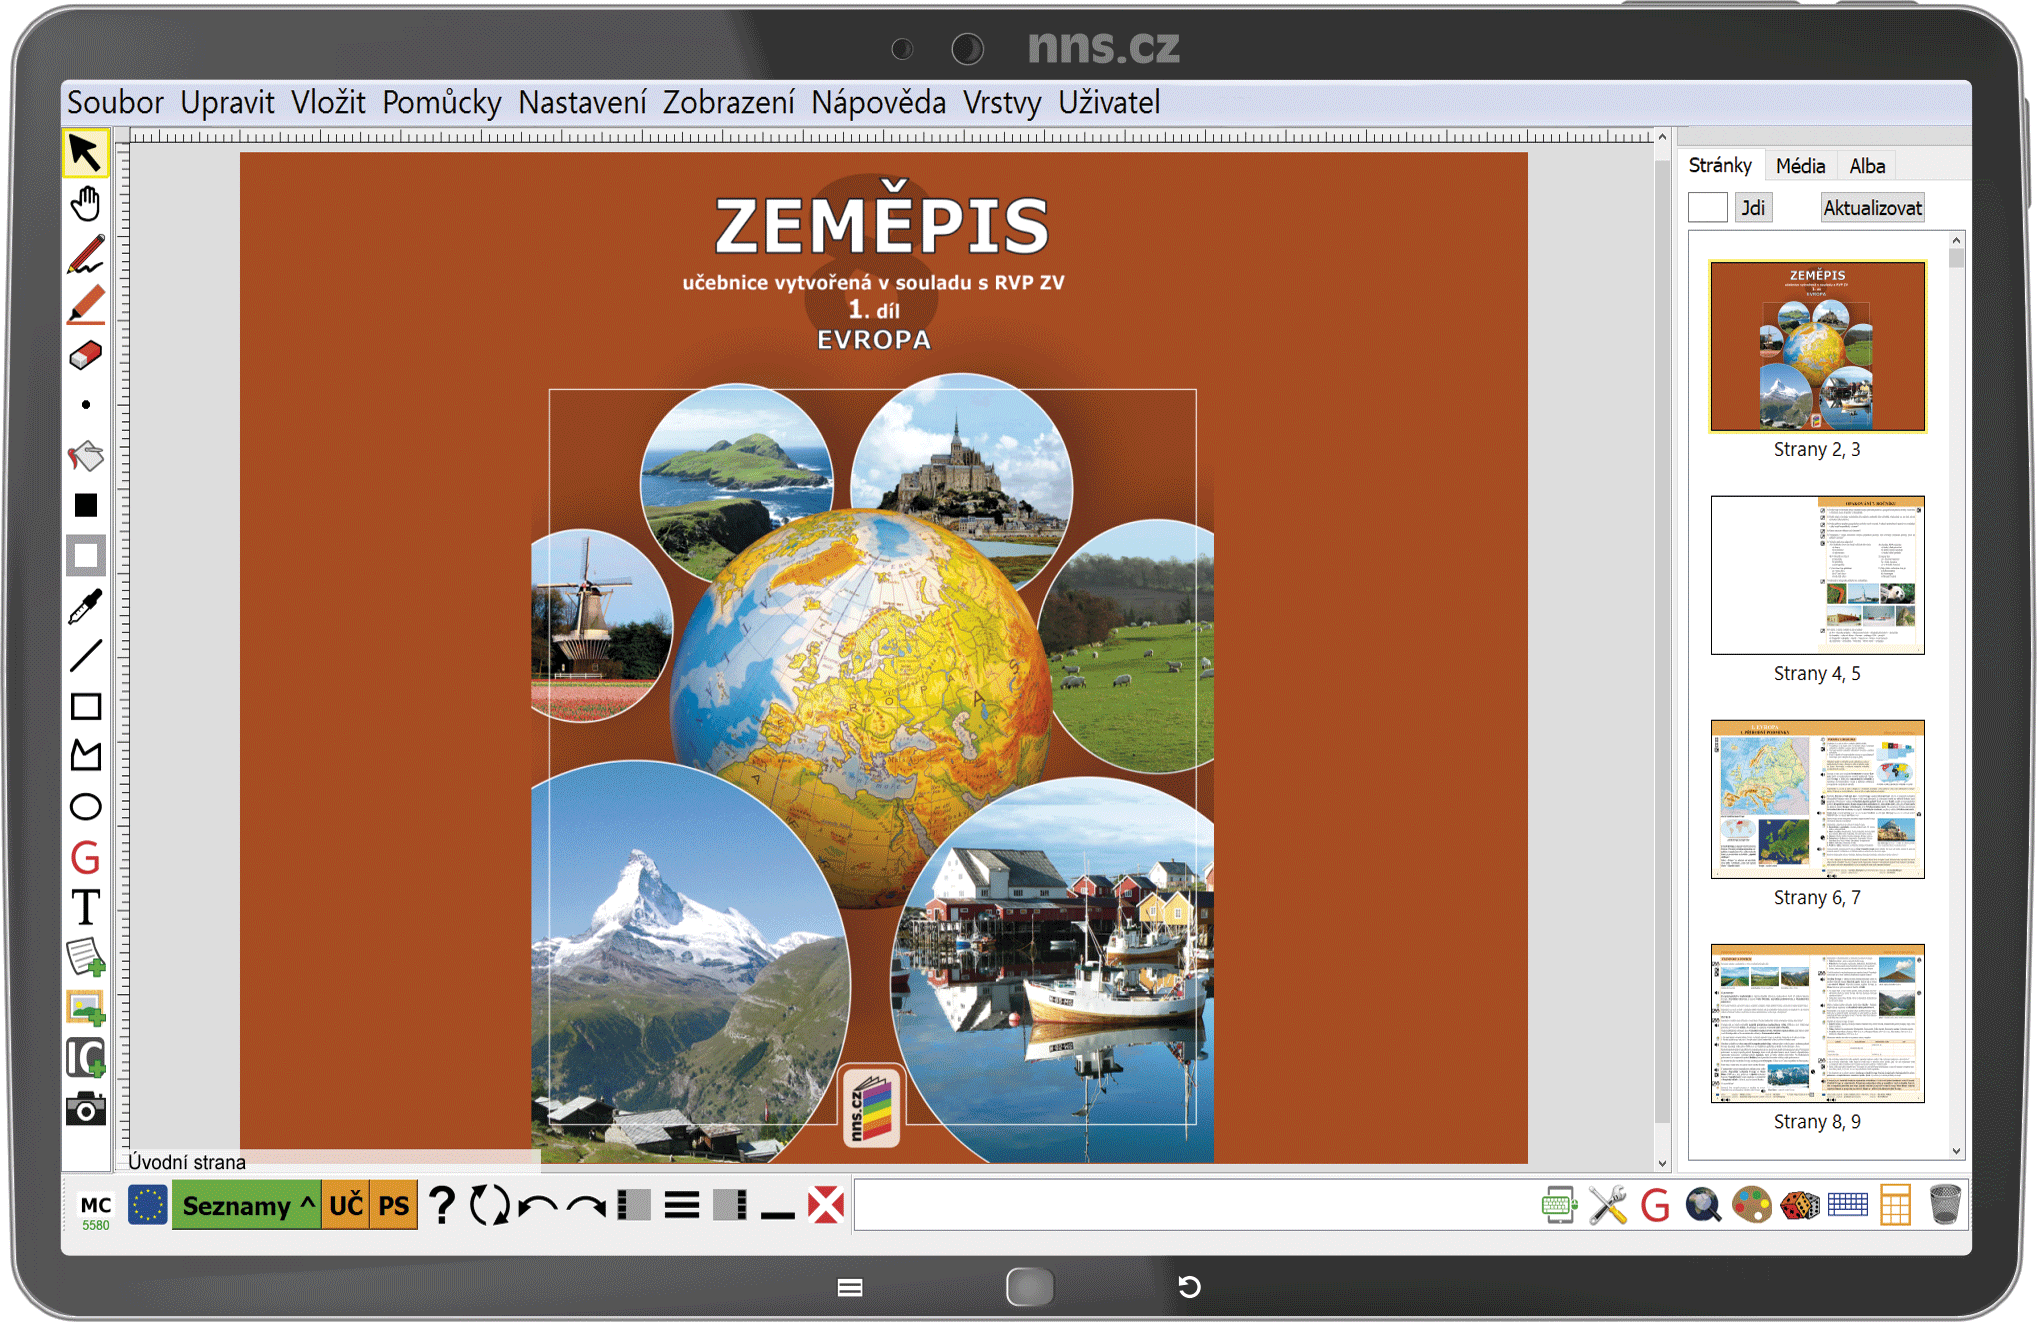Click the camera screenshot tool
2038x1322 pixels.
tap(86, 1109)
